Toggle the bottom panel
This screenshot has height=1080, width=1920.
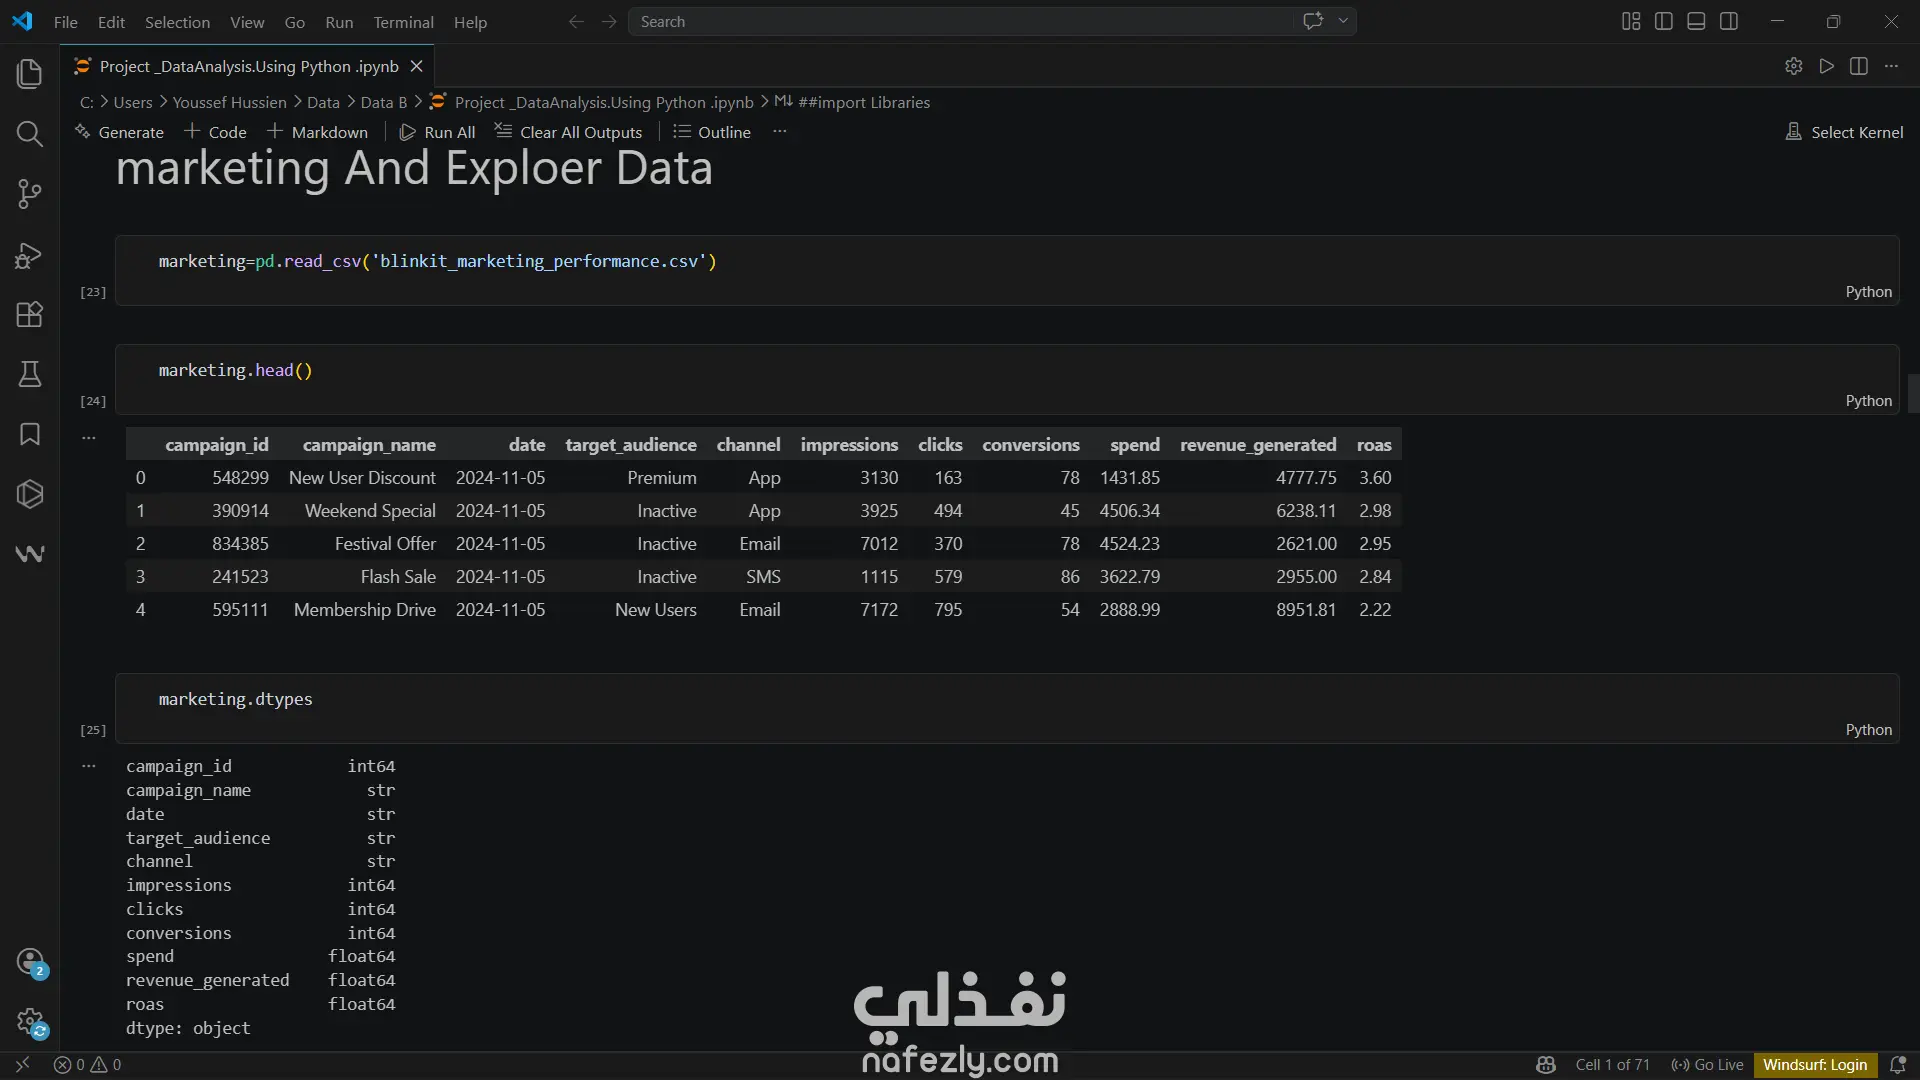(1696, 22)
